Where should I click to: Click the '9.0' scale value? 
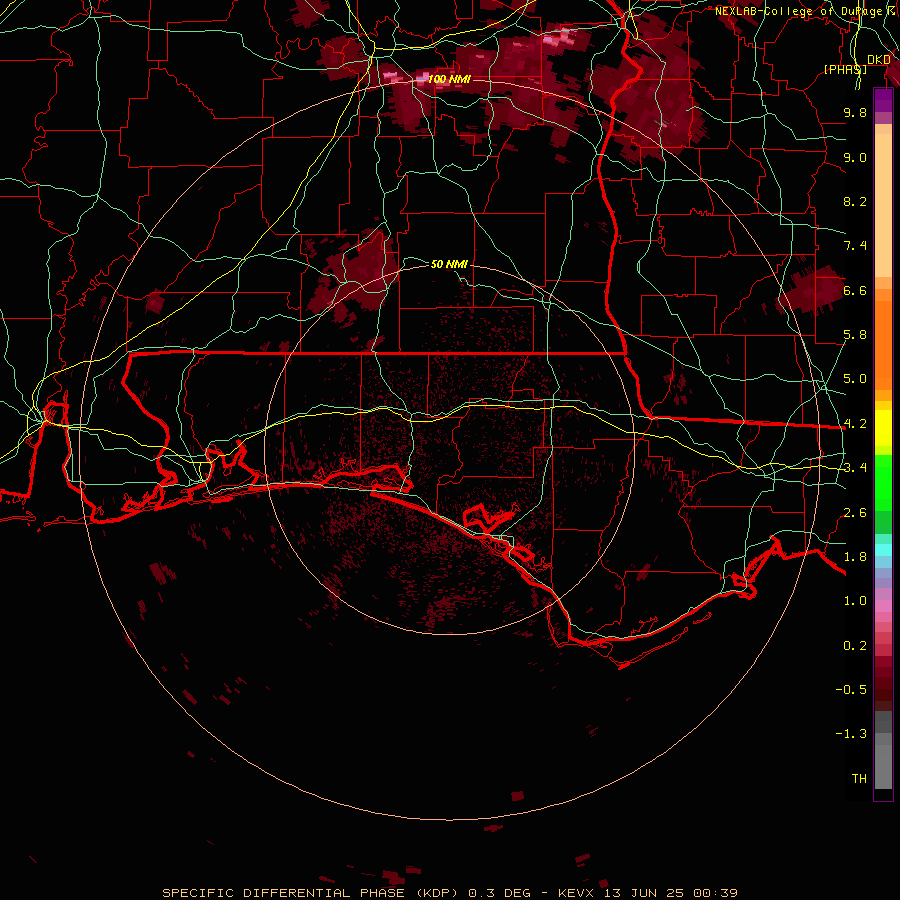click(855, 157)
